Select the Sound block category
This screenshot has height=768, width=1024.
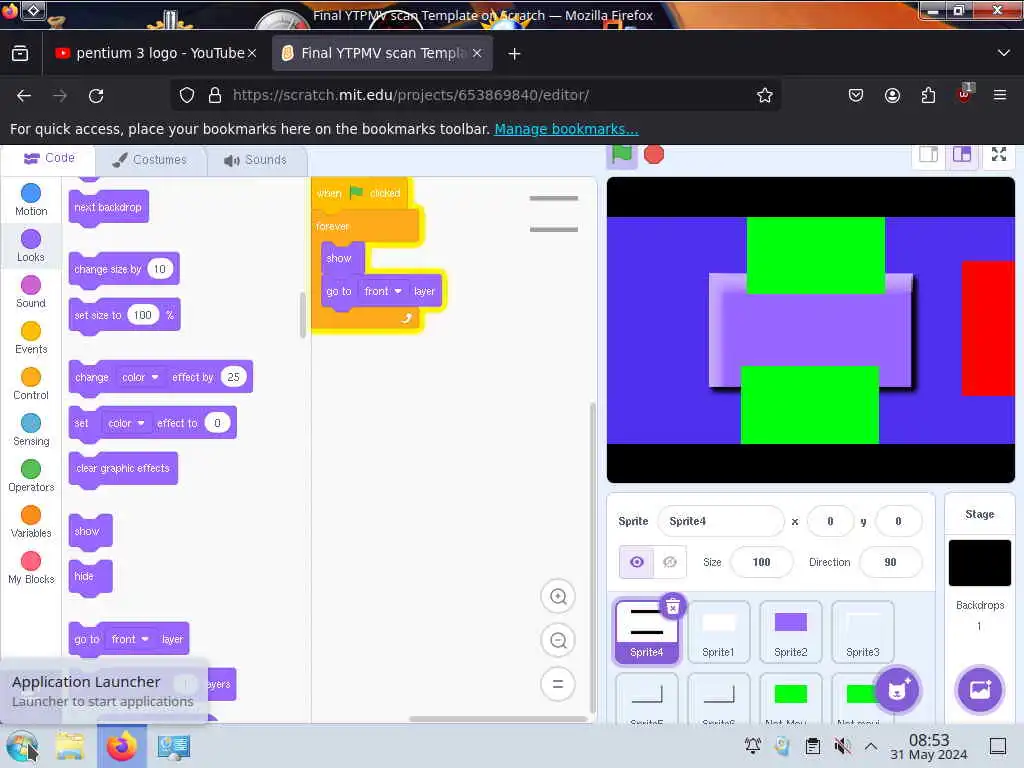click(31, 292)
